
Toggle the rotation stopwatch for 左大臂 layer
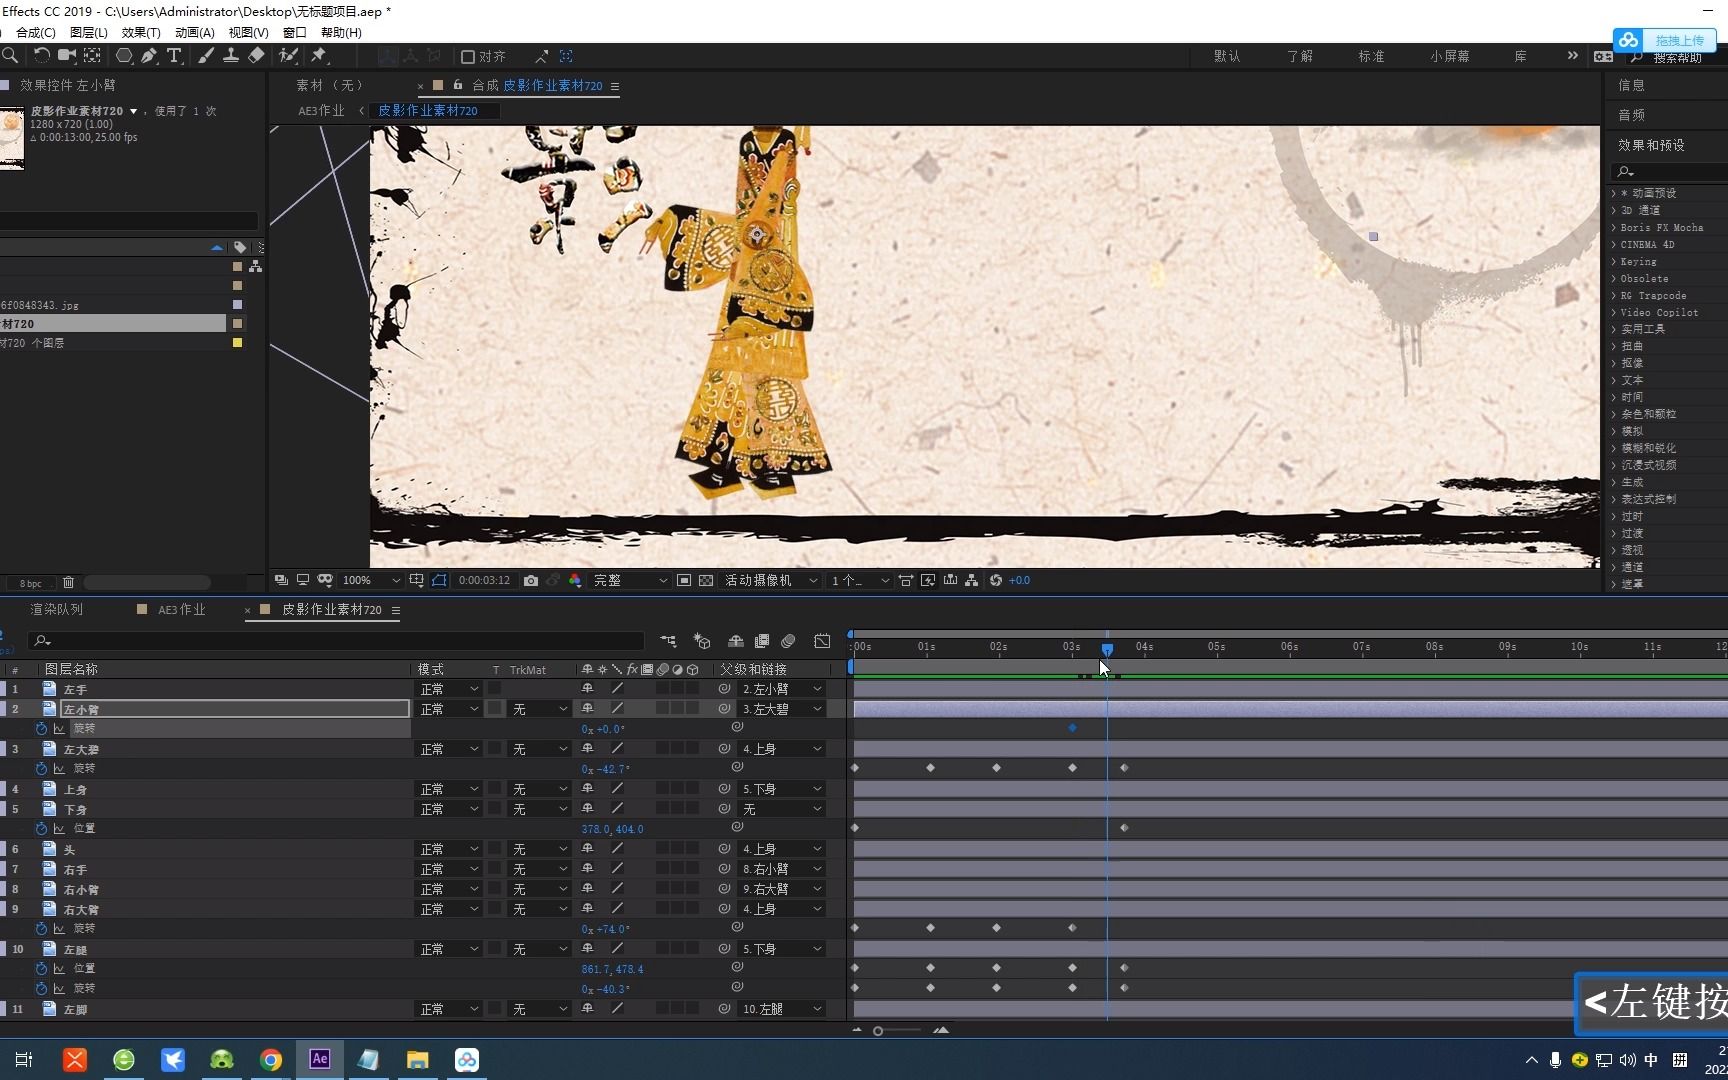pos(41,769)
